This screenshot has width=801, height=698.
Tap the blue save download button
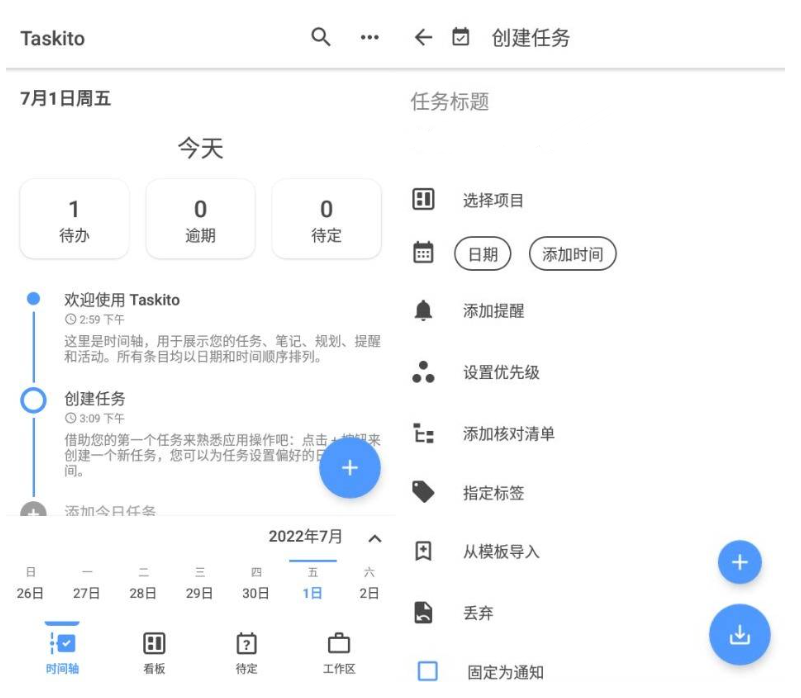740,635
